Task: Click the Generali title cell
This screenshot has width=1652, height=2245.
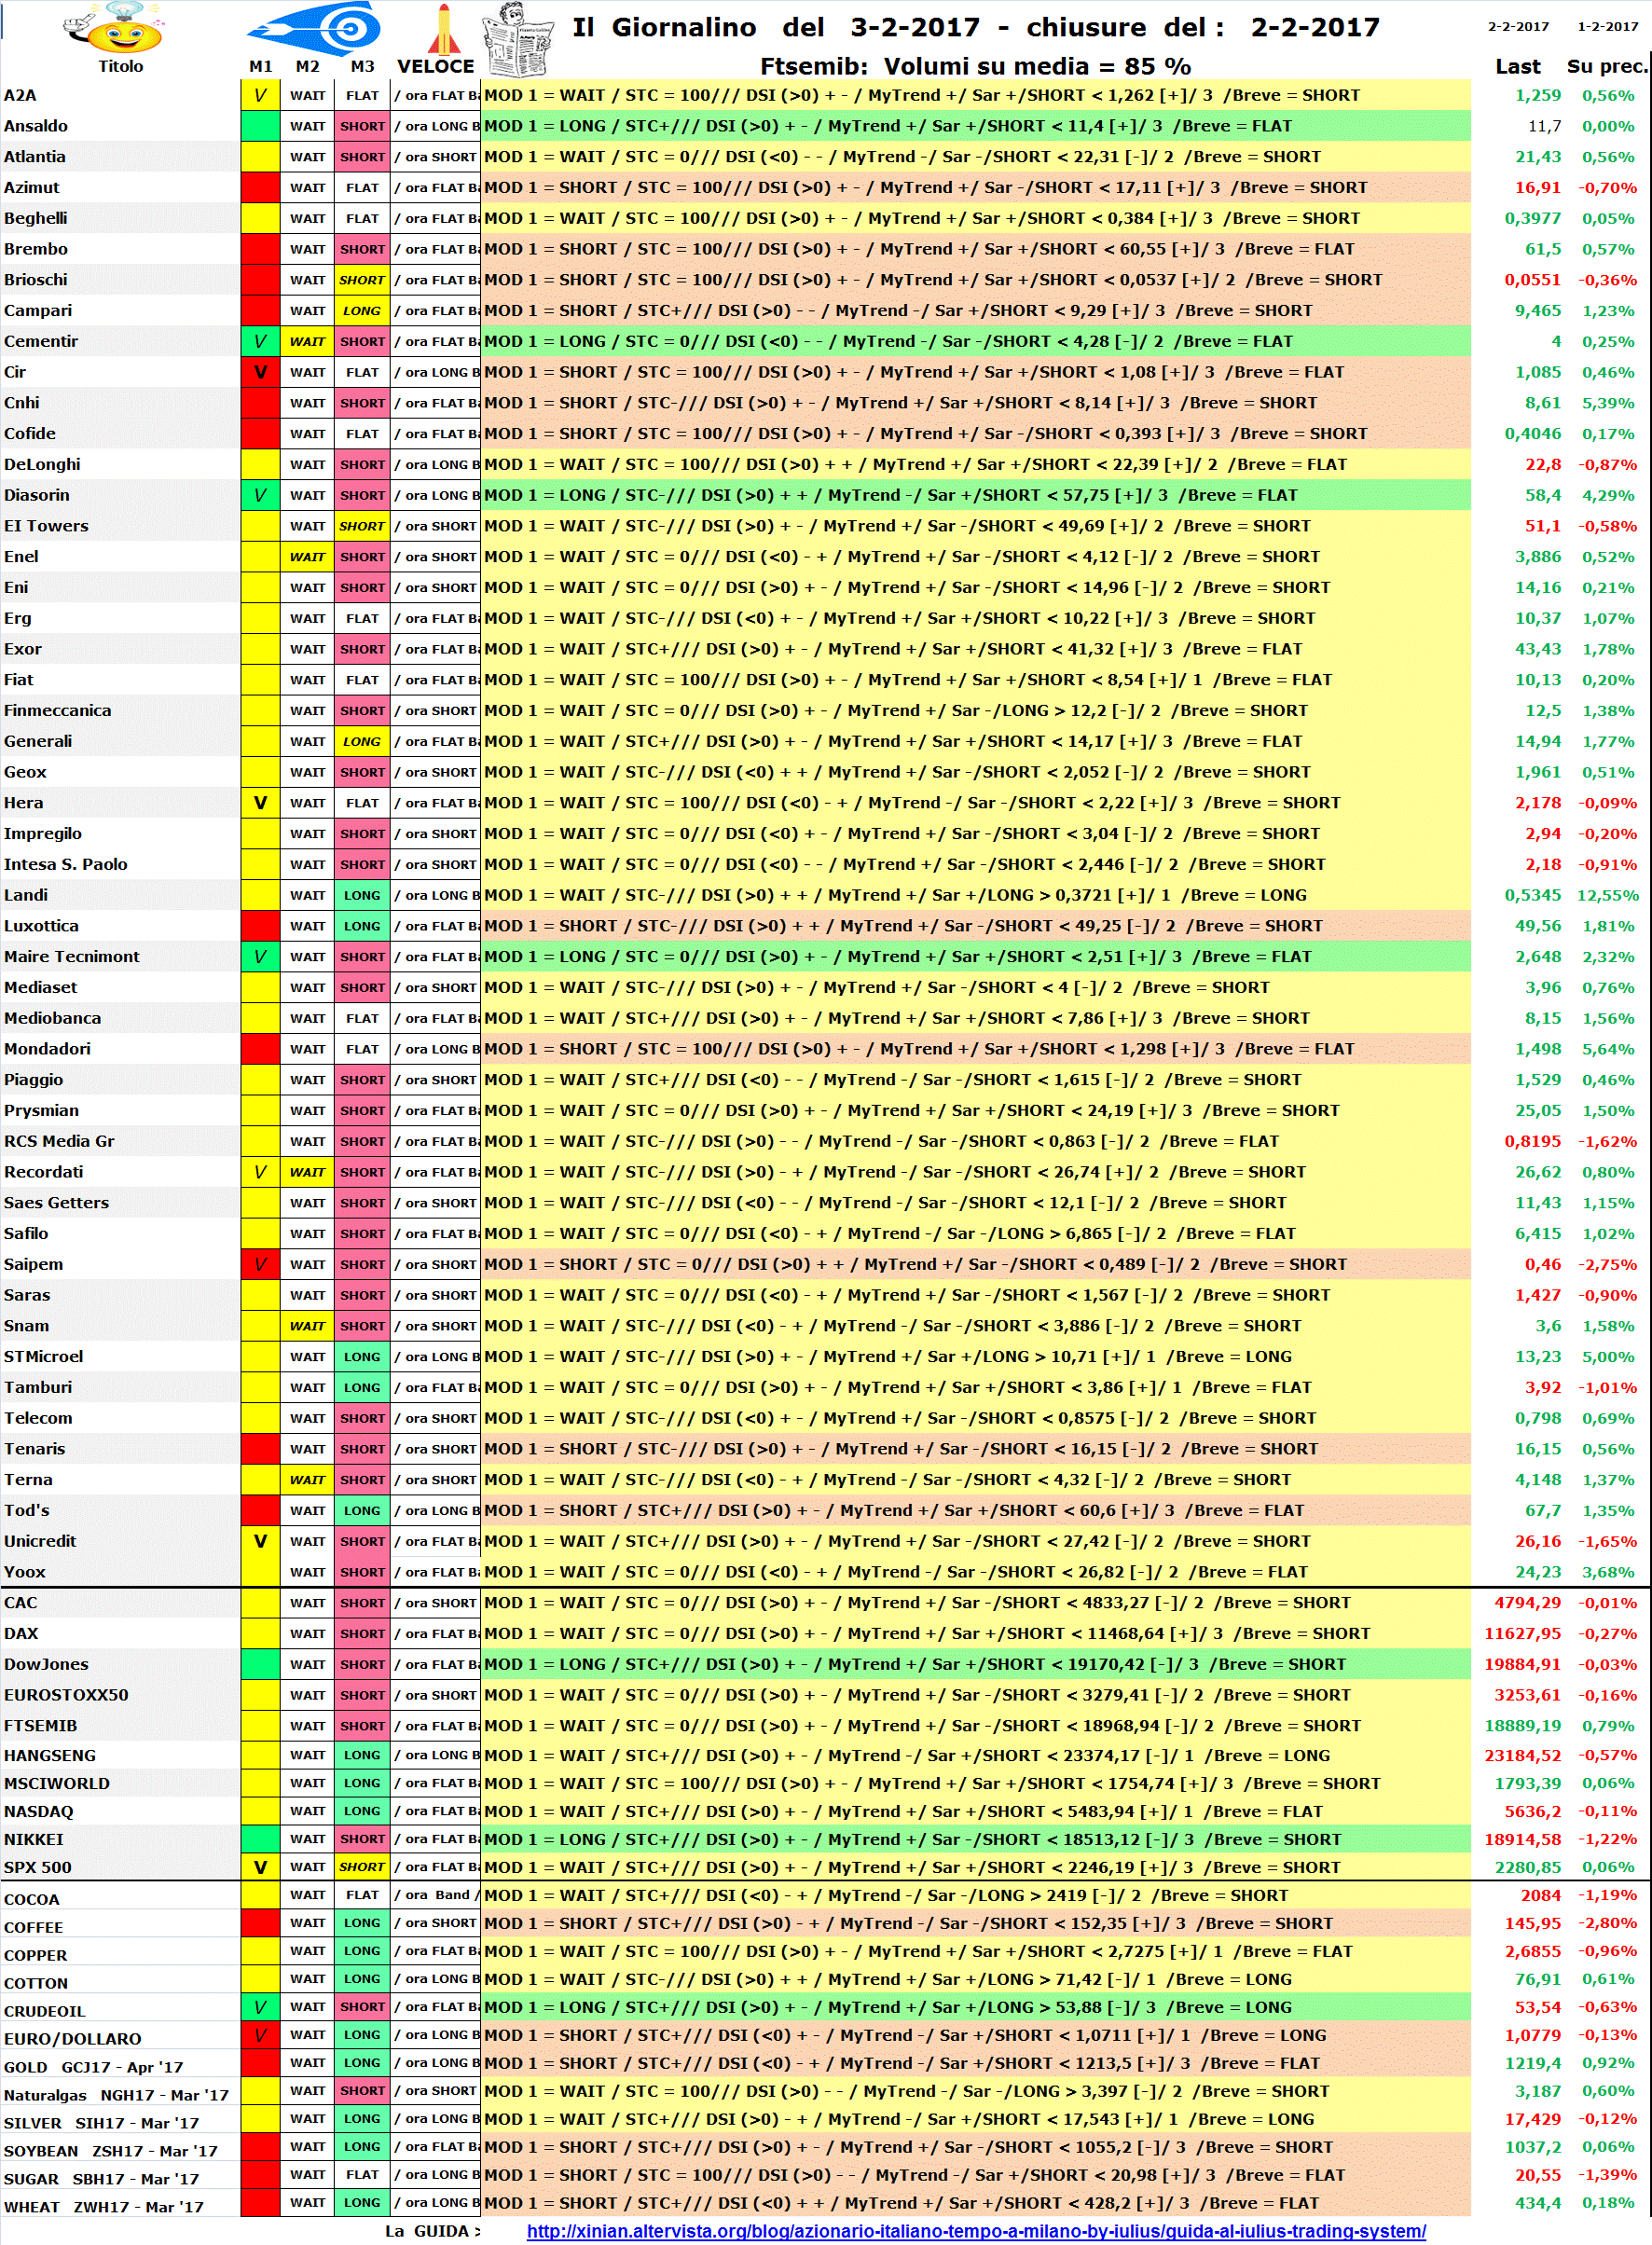Action: pos(120,741)
